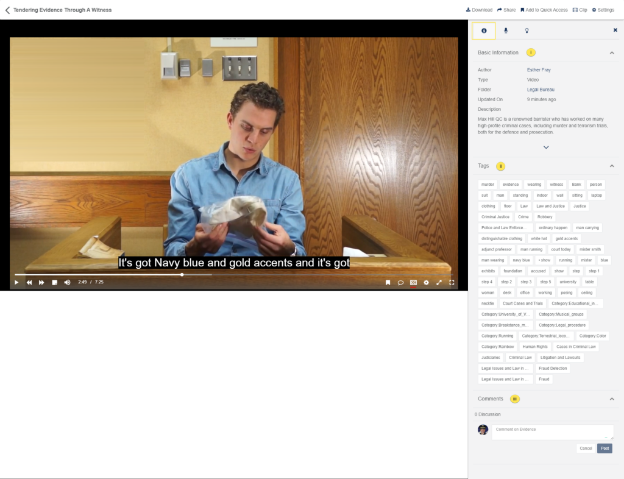Viewport: 624px width, 479px height.
Task: Switch to the microphone transcript tab
Action: [505, 31]
